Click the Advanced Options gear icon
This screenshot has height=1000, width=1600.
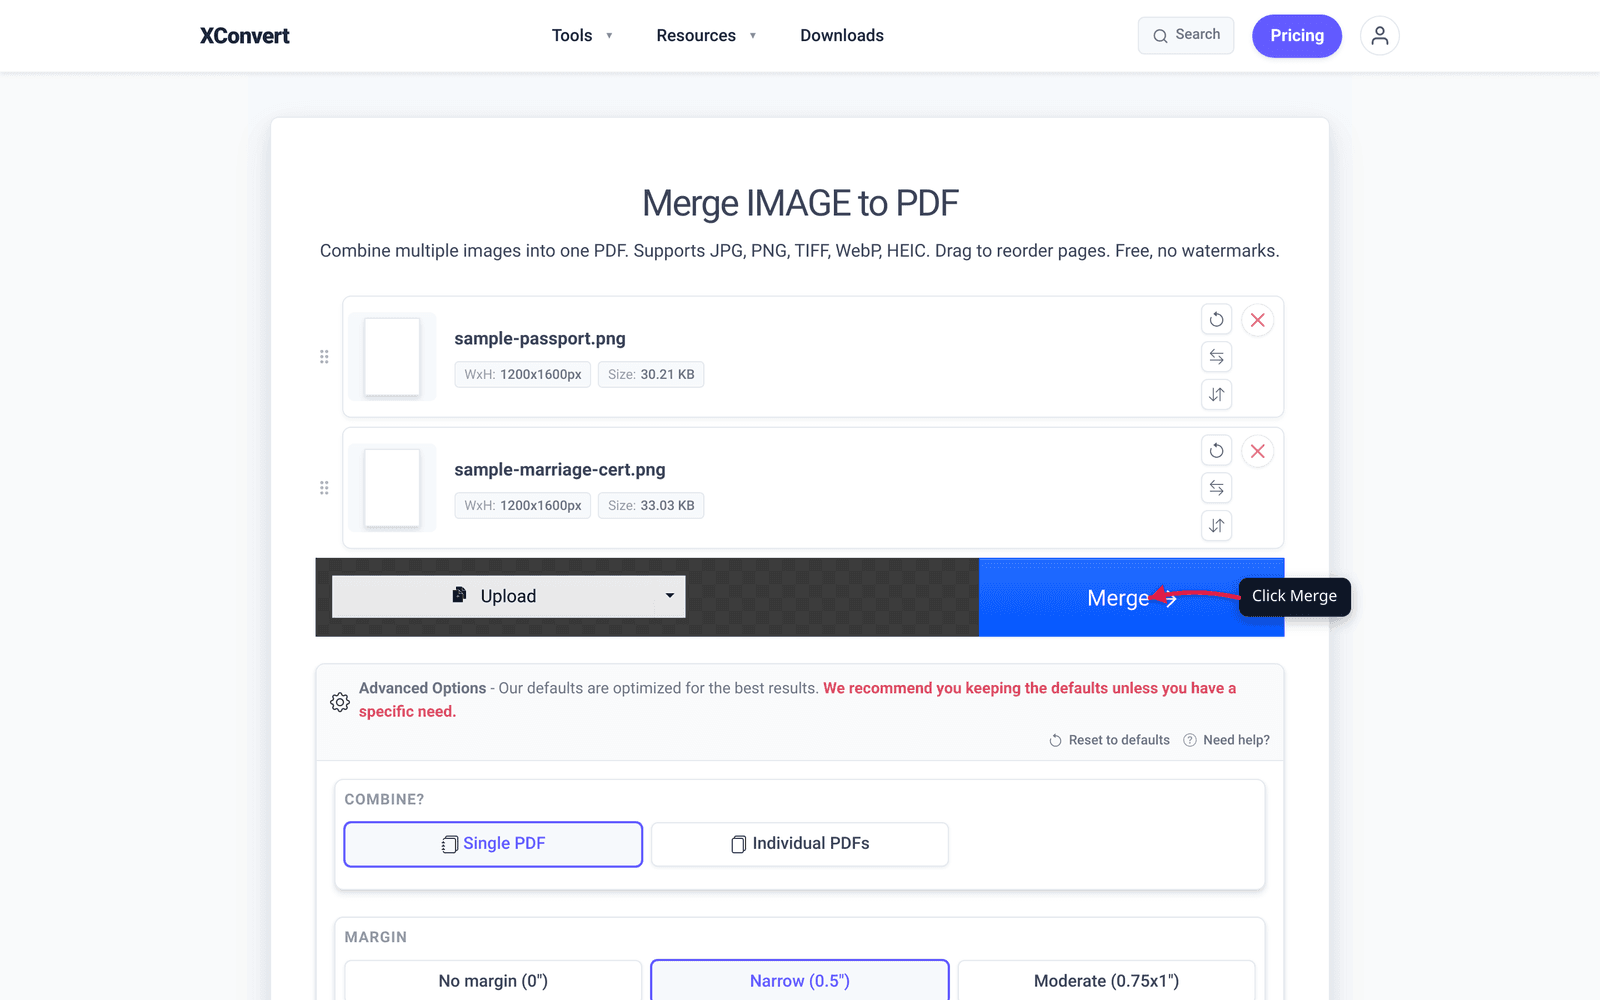[x=340, y=702]
